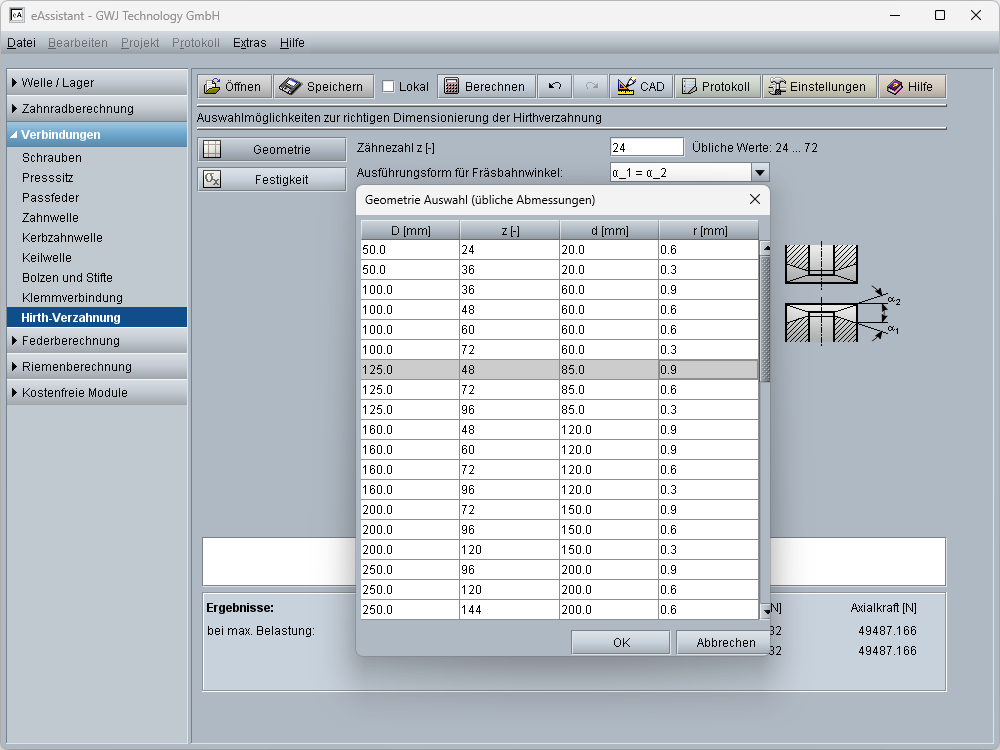
Task: Toggle the Lokal checkbox
Action: [389, 87]
